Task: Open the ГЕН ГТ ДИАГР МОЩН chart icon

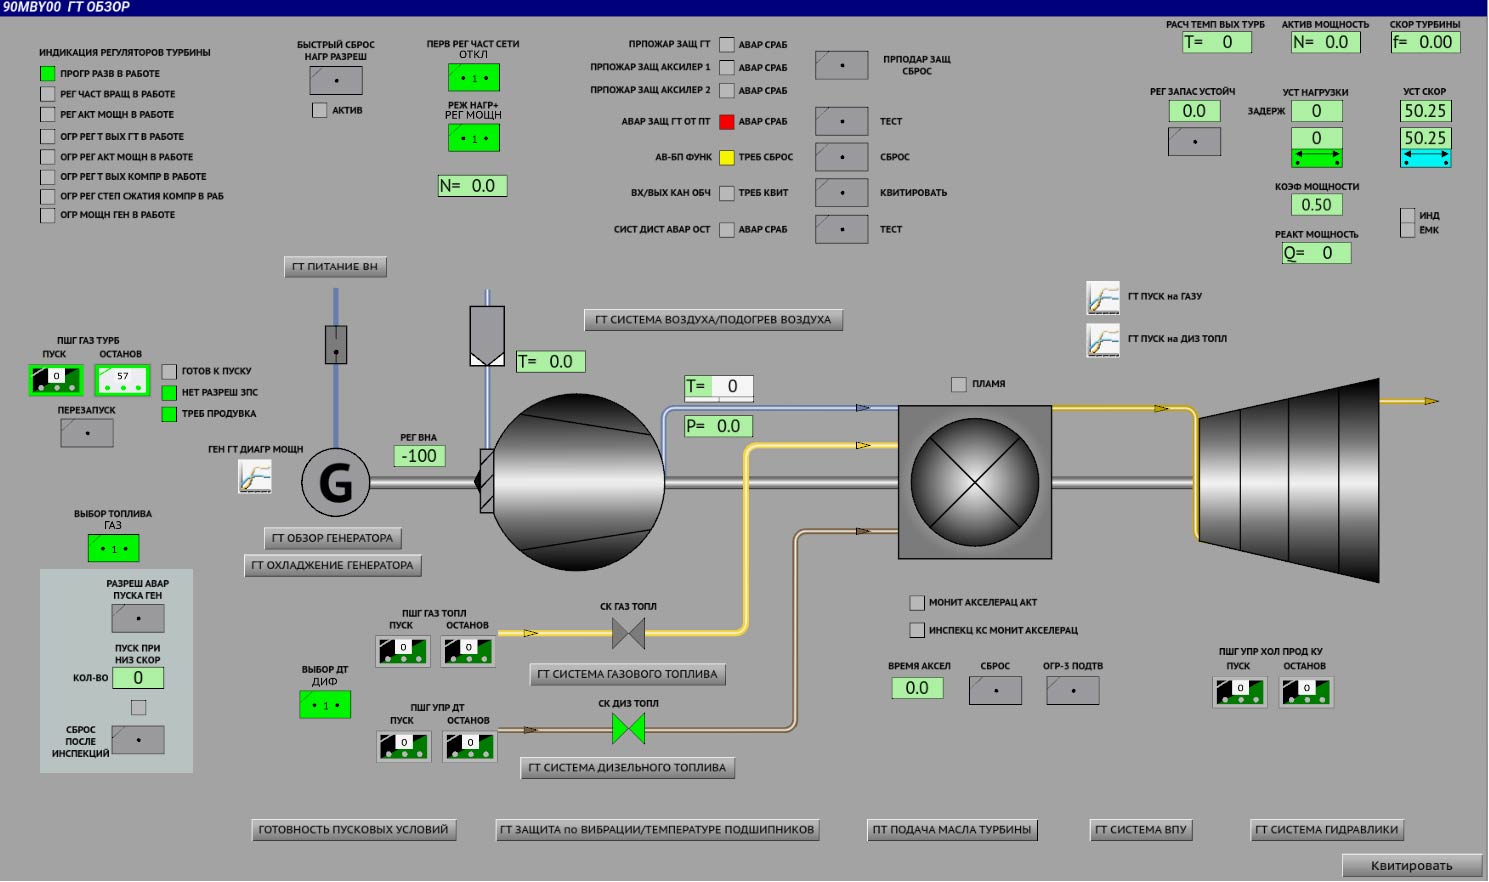Action: pyautogui.click(x=255, y=476)
